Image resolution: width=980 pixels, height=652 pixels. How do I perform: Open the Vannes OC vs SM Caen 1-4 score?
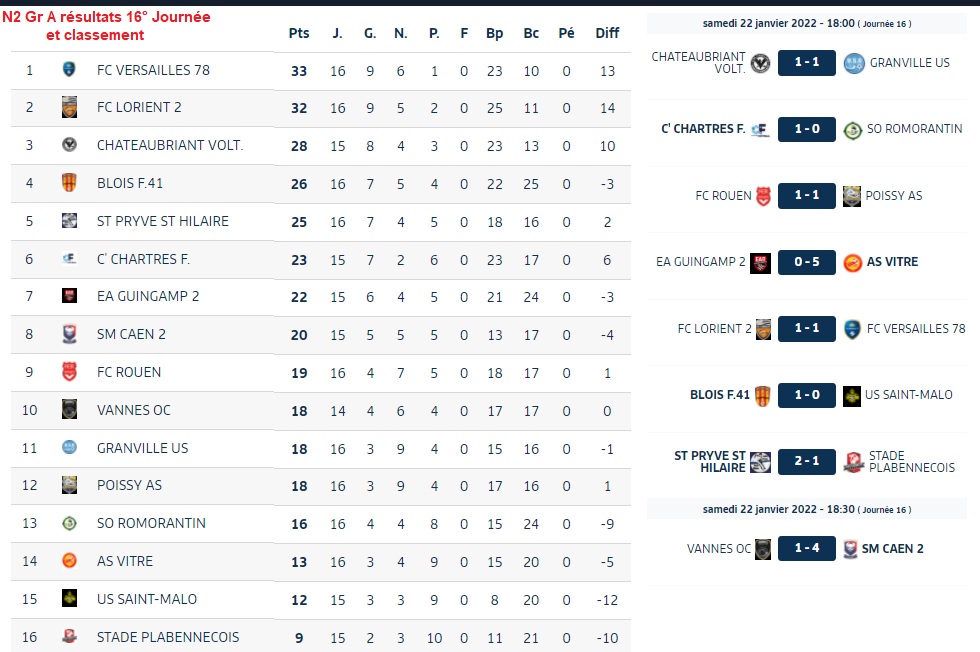coord(807,548)
